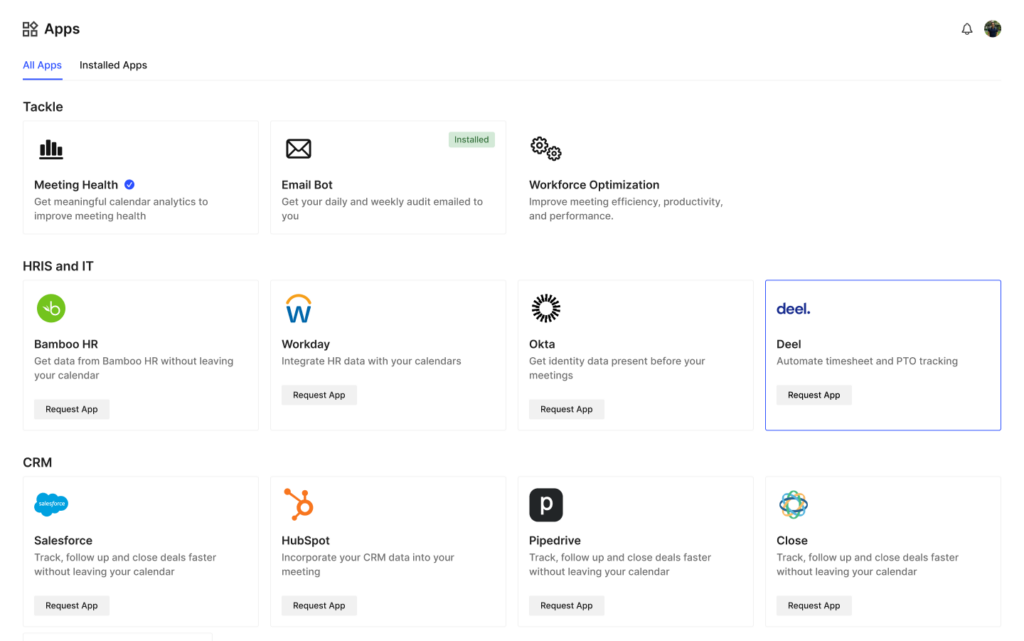
Task: Click the Apps page title text
Action: pos(62,29)
